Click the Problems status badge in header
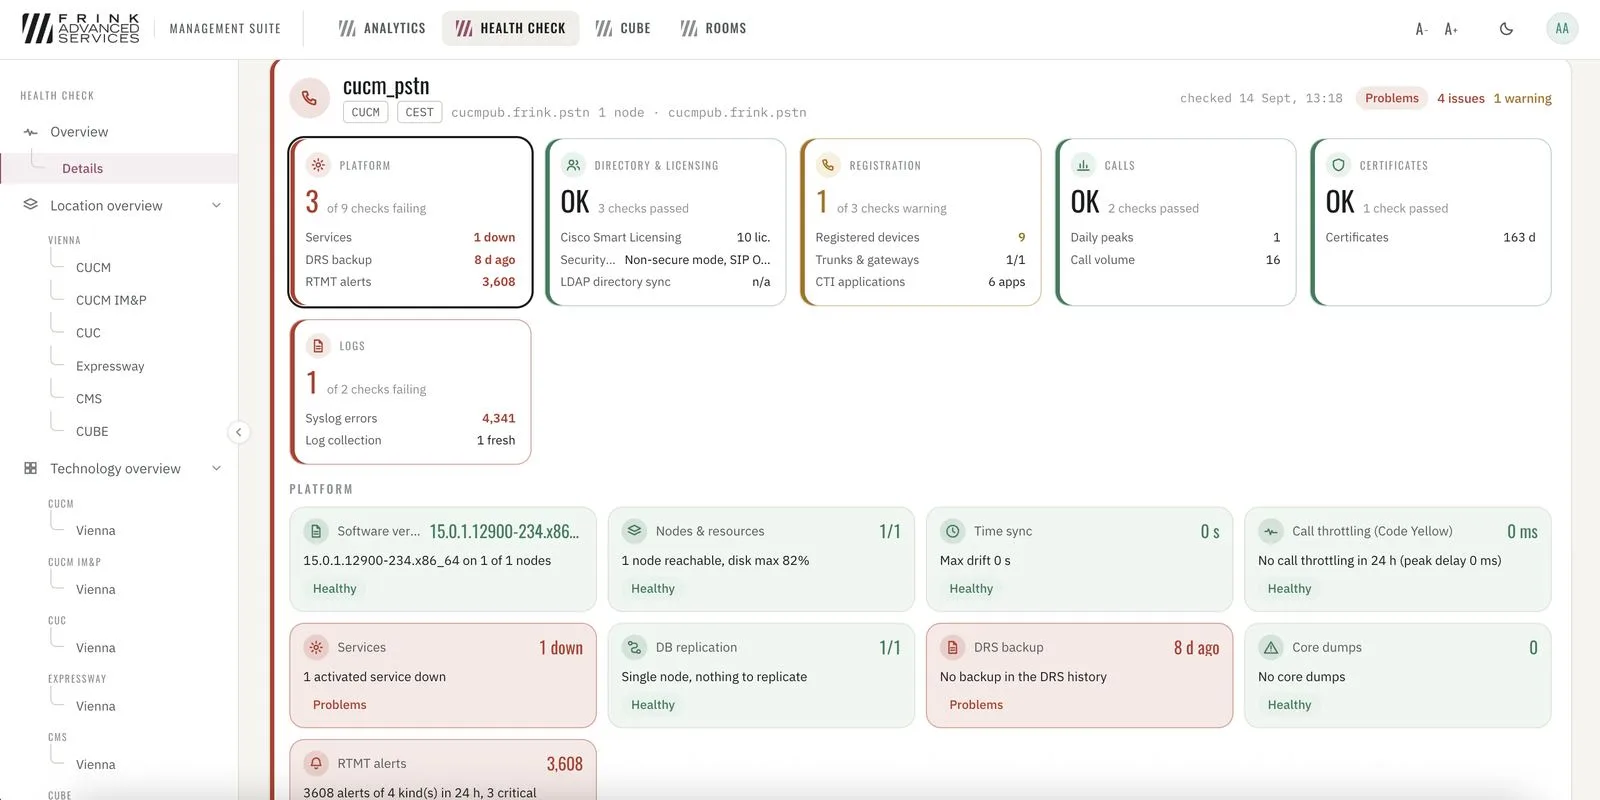1600x800 pixels. [1391, 98]
